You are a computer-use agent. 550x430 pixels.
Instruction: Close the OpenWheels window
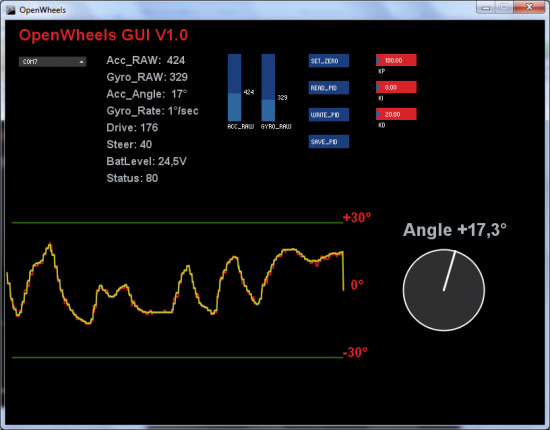[x=529, y=7]
